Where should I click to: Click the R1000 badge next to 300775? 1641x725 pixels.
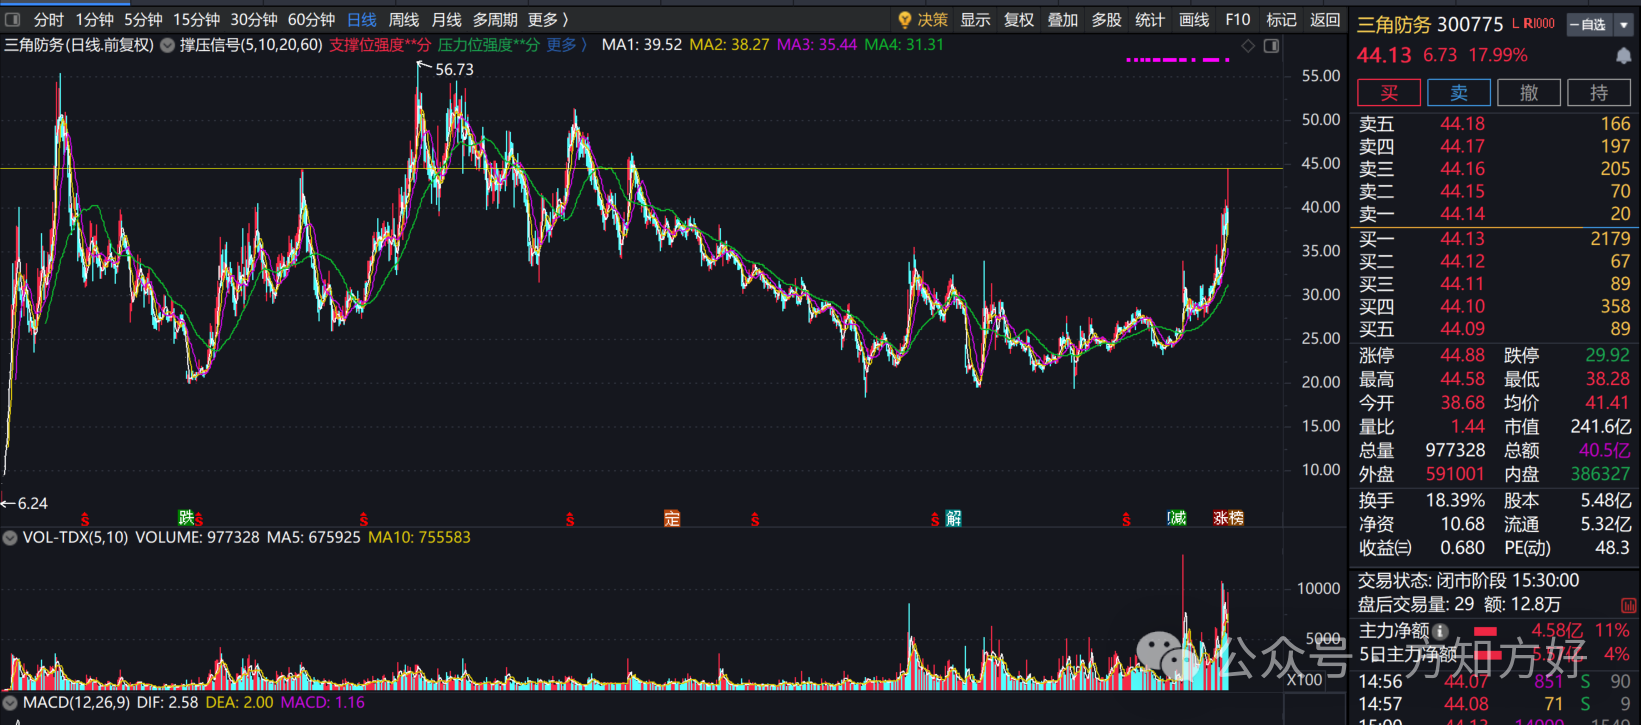click(1539, 24)
